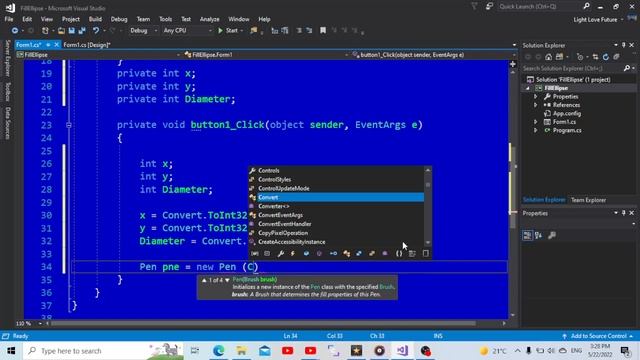
Task: Click the Windows Start button
Action: [x=11, y=351]
